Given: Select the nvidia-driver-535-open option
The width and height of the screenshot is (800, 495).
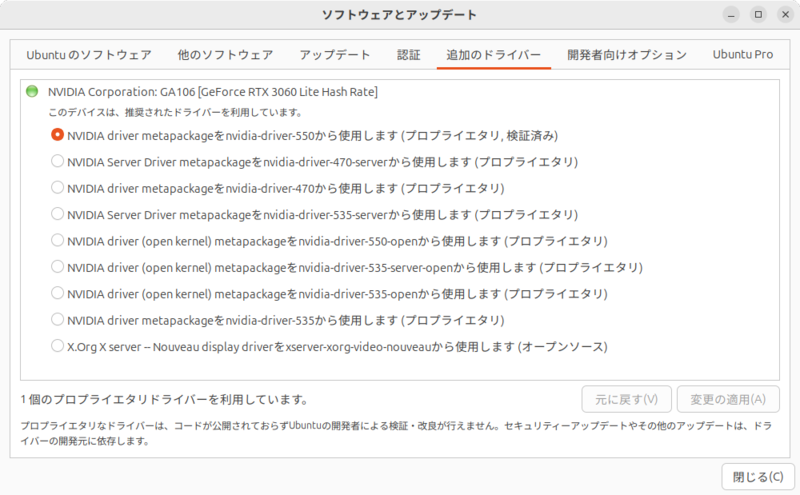Looking at the screenshot, I should [57, 293].
